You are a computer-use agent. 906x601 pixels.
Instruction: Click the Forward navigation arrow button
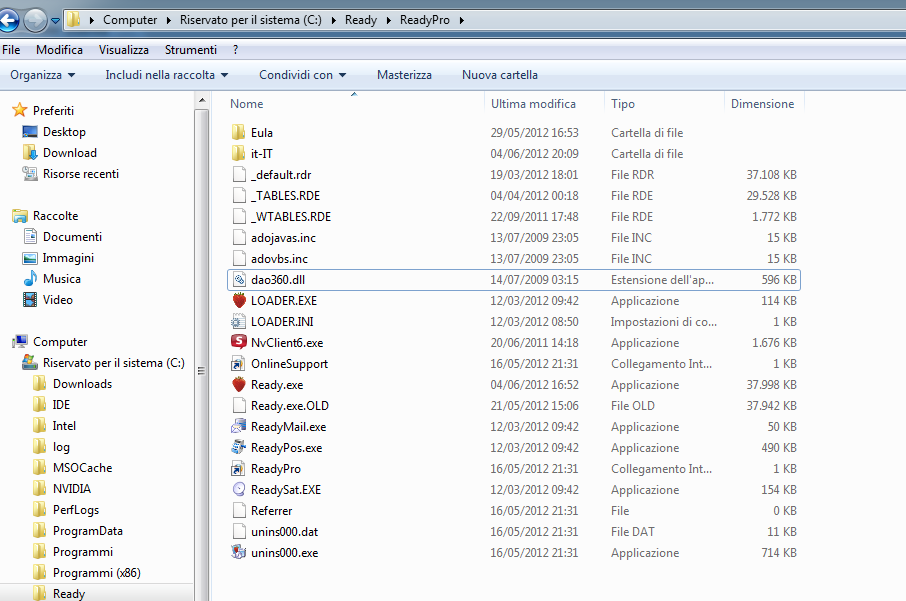coord(35,21)
